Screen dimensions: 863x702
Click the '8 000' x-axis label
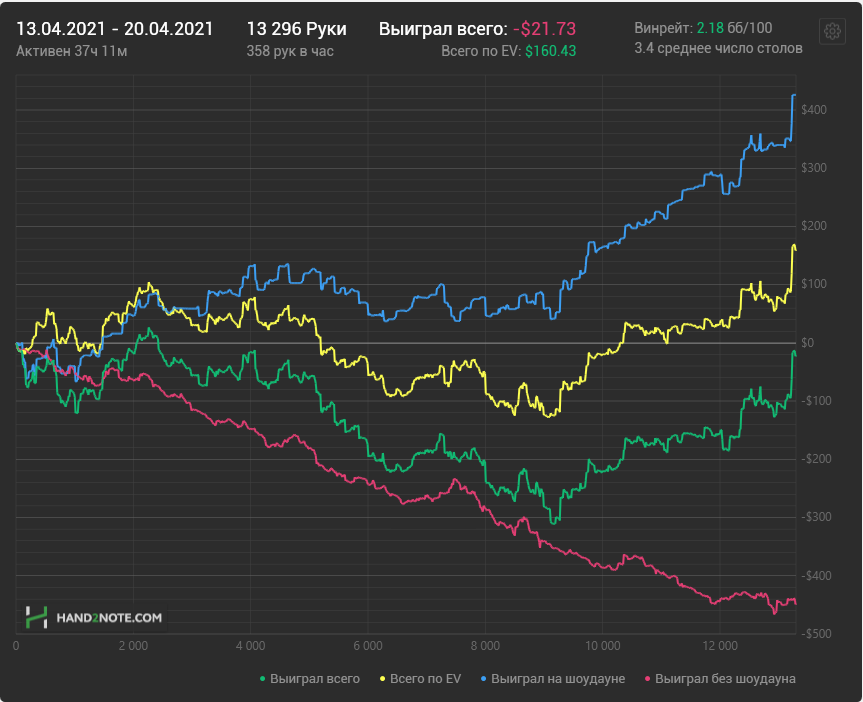pos(485,646)
